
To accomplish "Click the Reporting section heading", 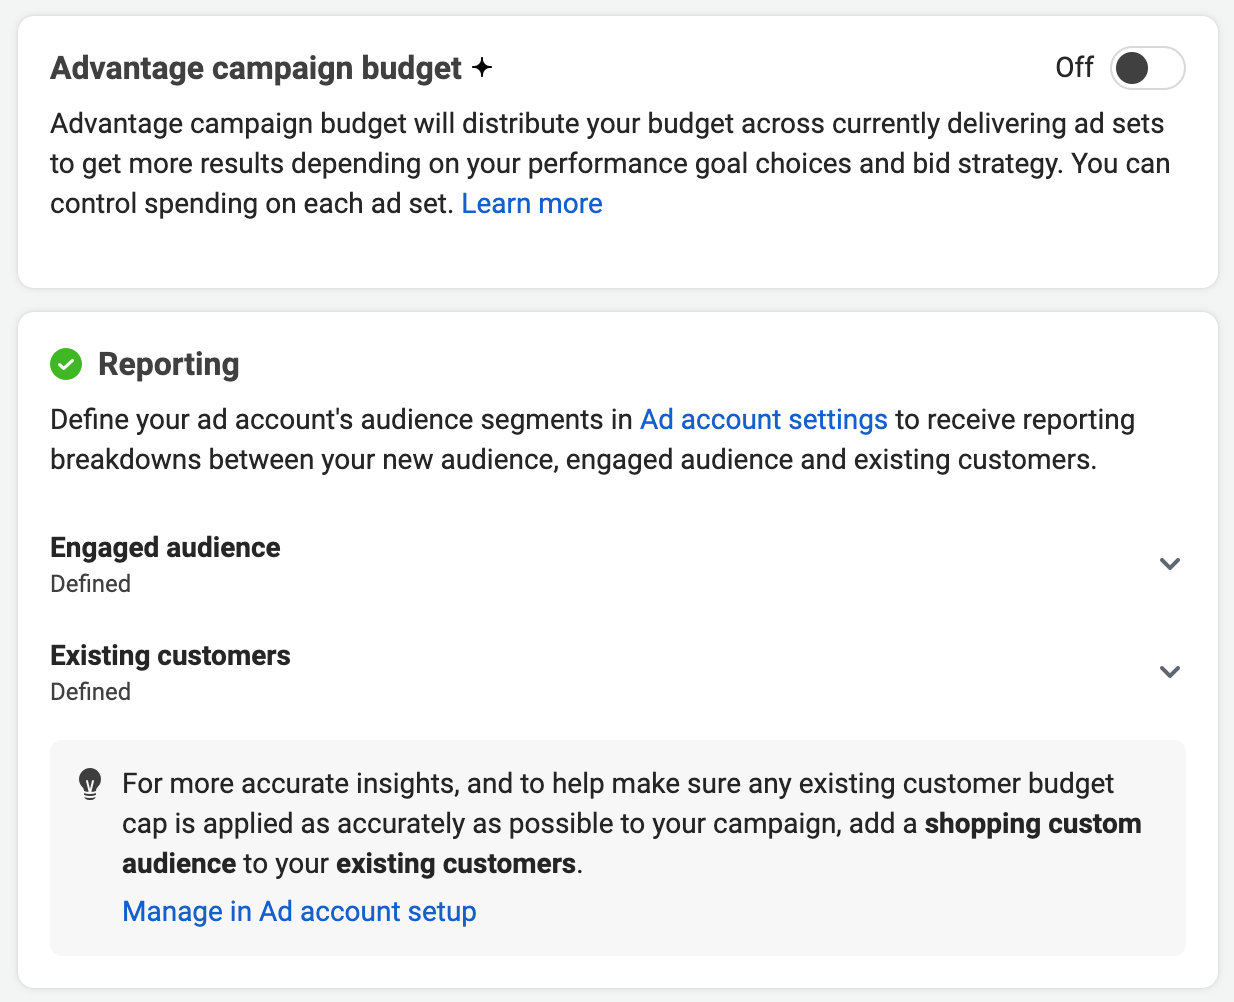I will [168, 364].
